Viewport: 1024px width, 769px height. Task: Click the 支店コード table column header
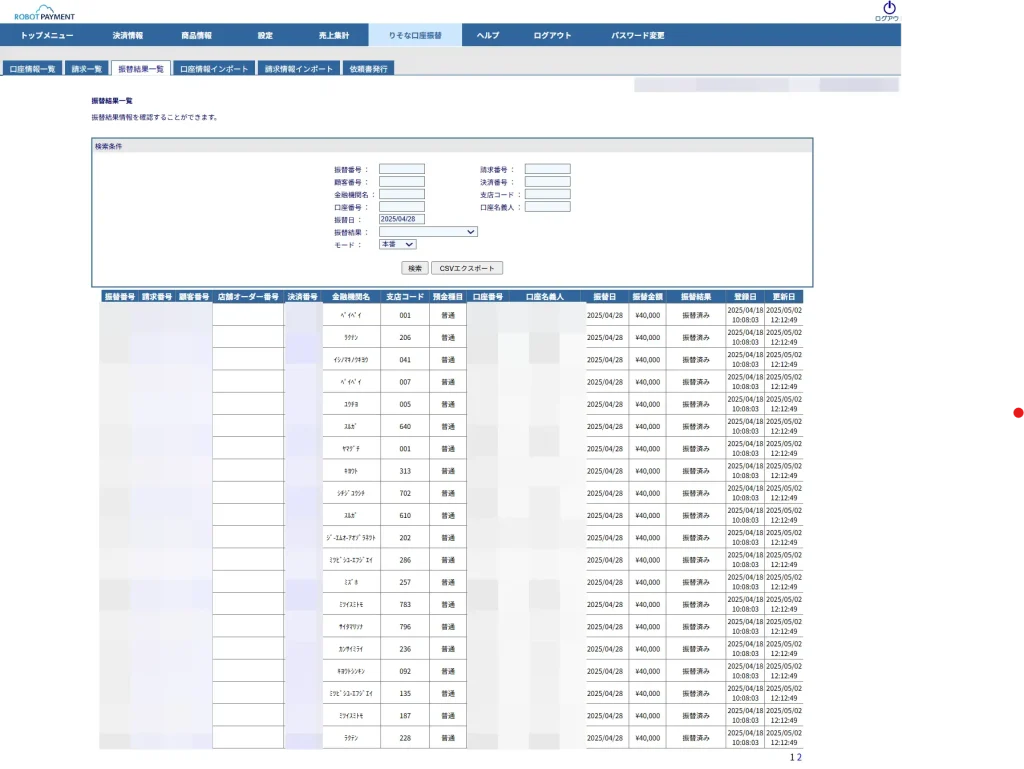click(x=405, y=297)
